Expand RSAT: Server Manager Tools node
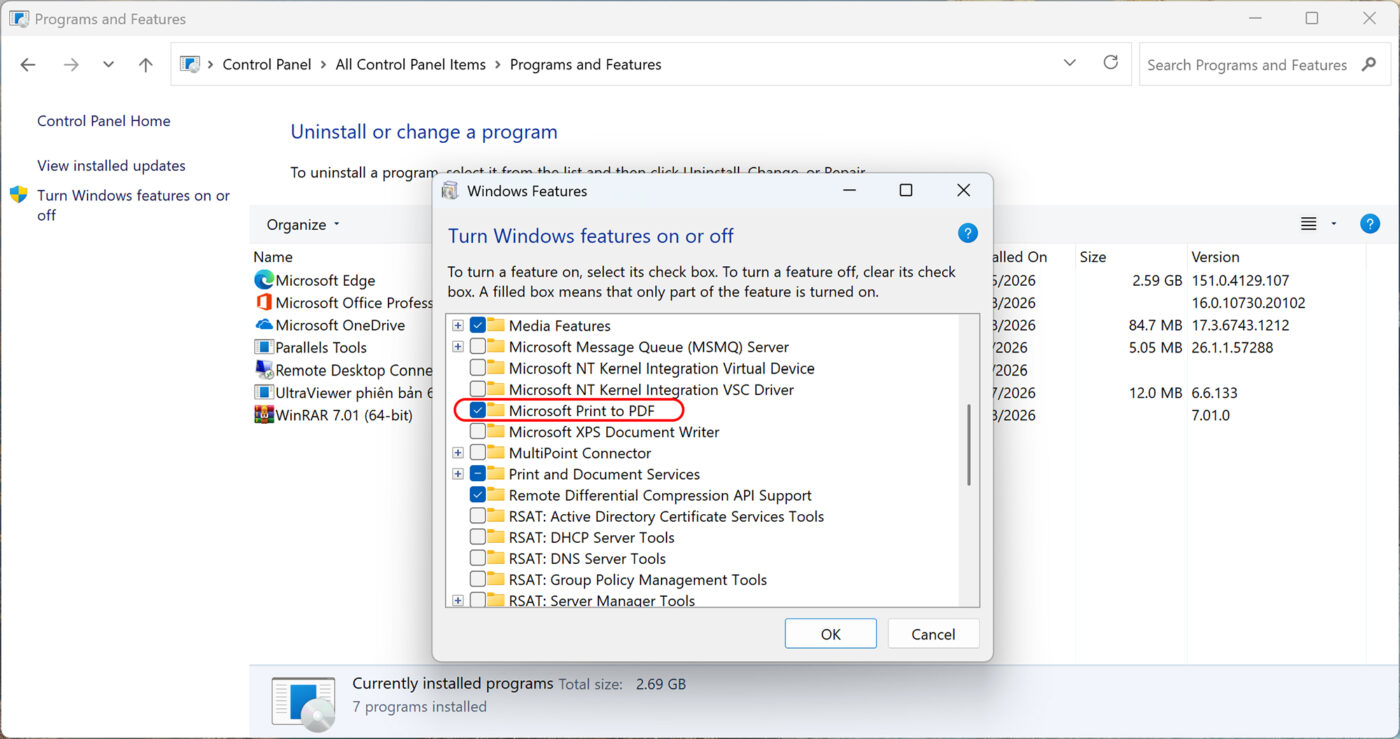The width and height of the screenshot is (1400, 739). point(458,600)
